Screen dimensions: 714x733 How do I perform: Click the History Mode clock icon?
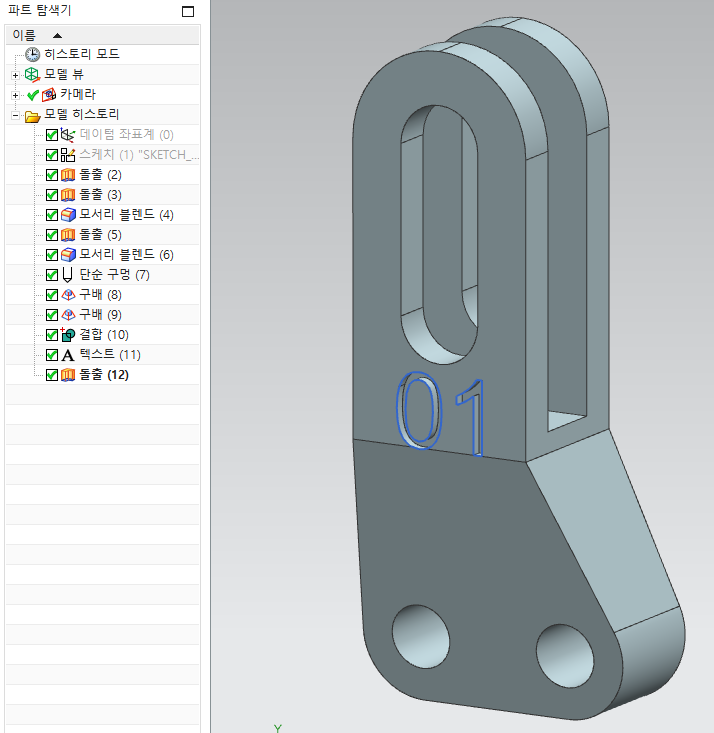coord(33,55)
